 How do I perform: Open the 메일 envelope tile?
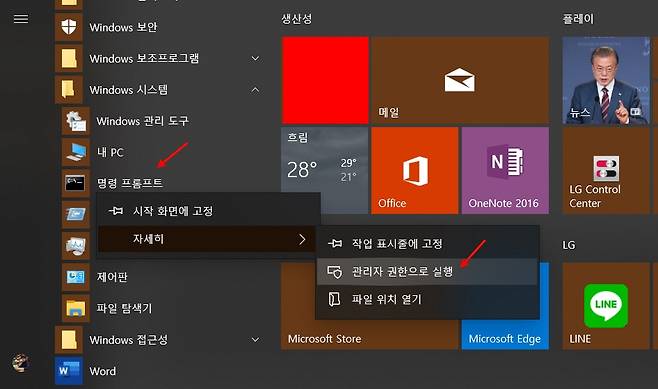coord(460,80)
